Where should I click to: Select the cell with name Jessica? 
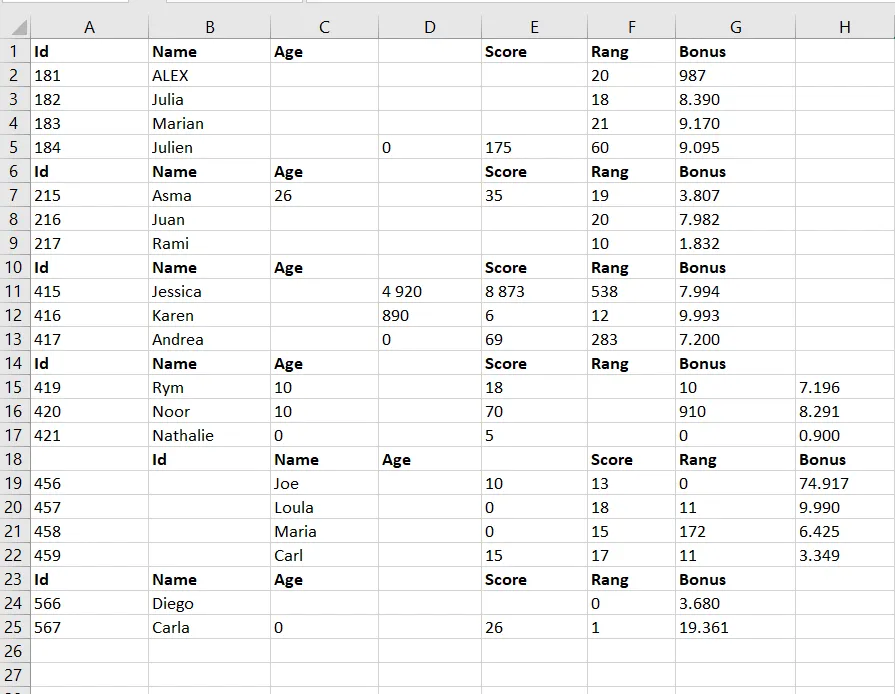(177, 291)
